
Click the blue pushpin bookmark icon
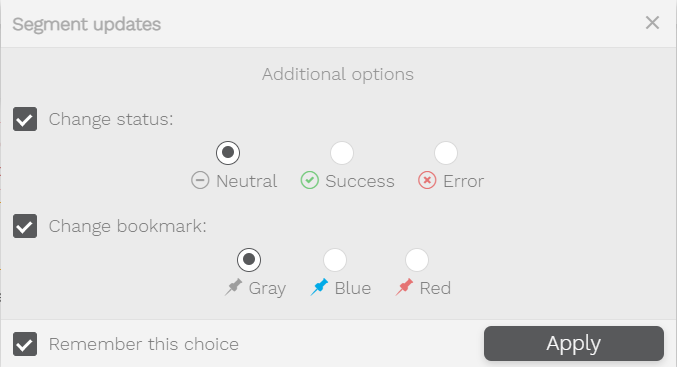click(320, 287)
